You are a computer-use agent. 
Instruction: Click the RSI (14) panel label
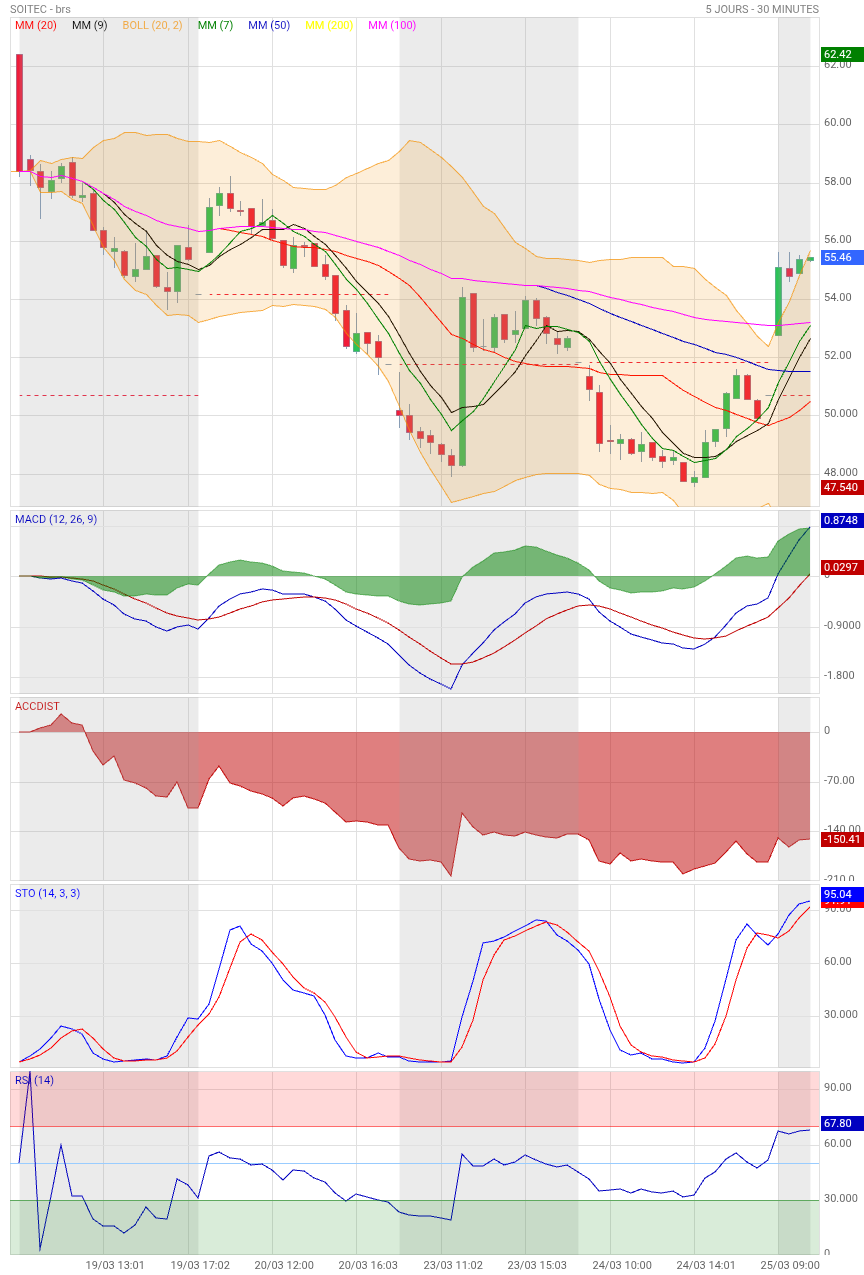[x=35, y=1080]
